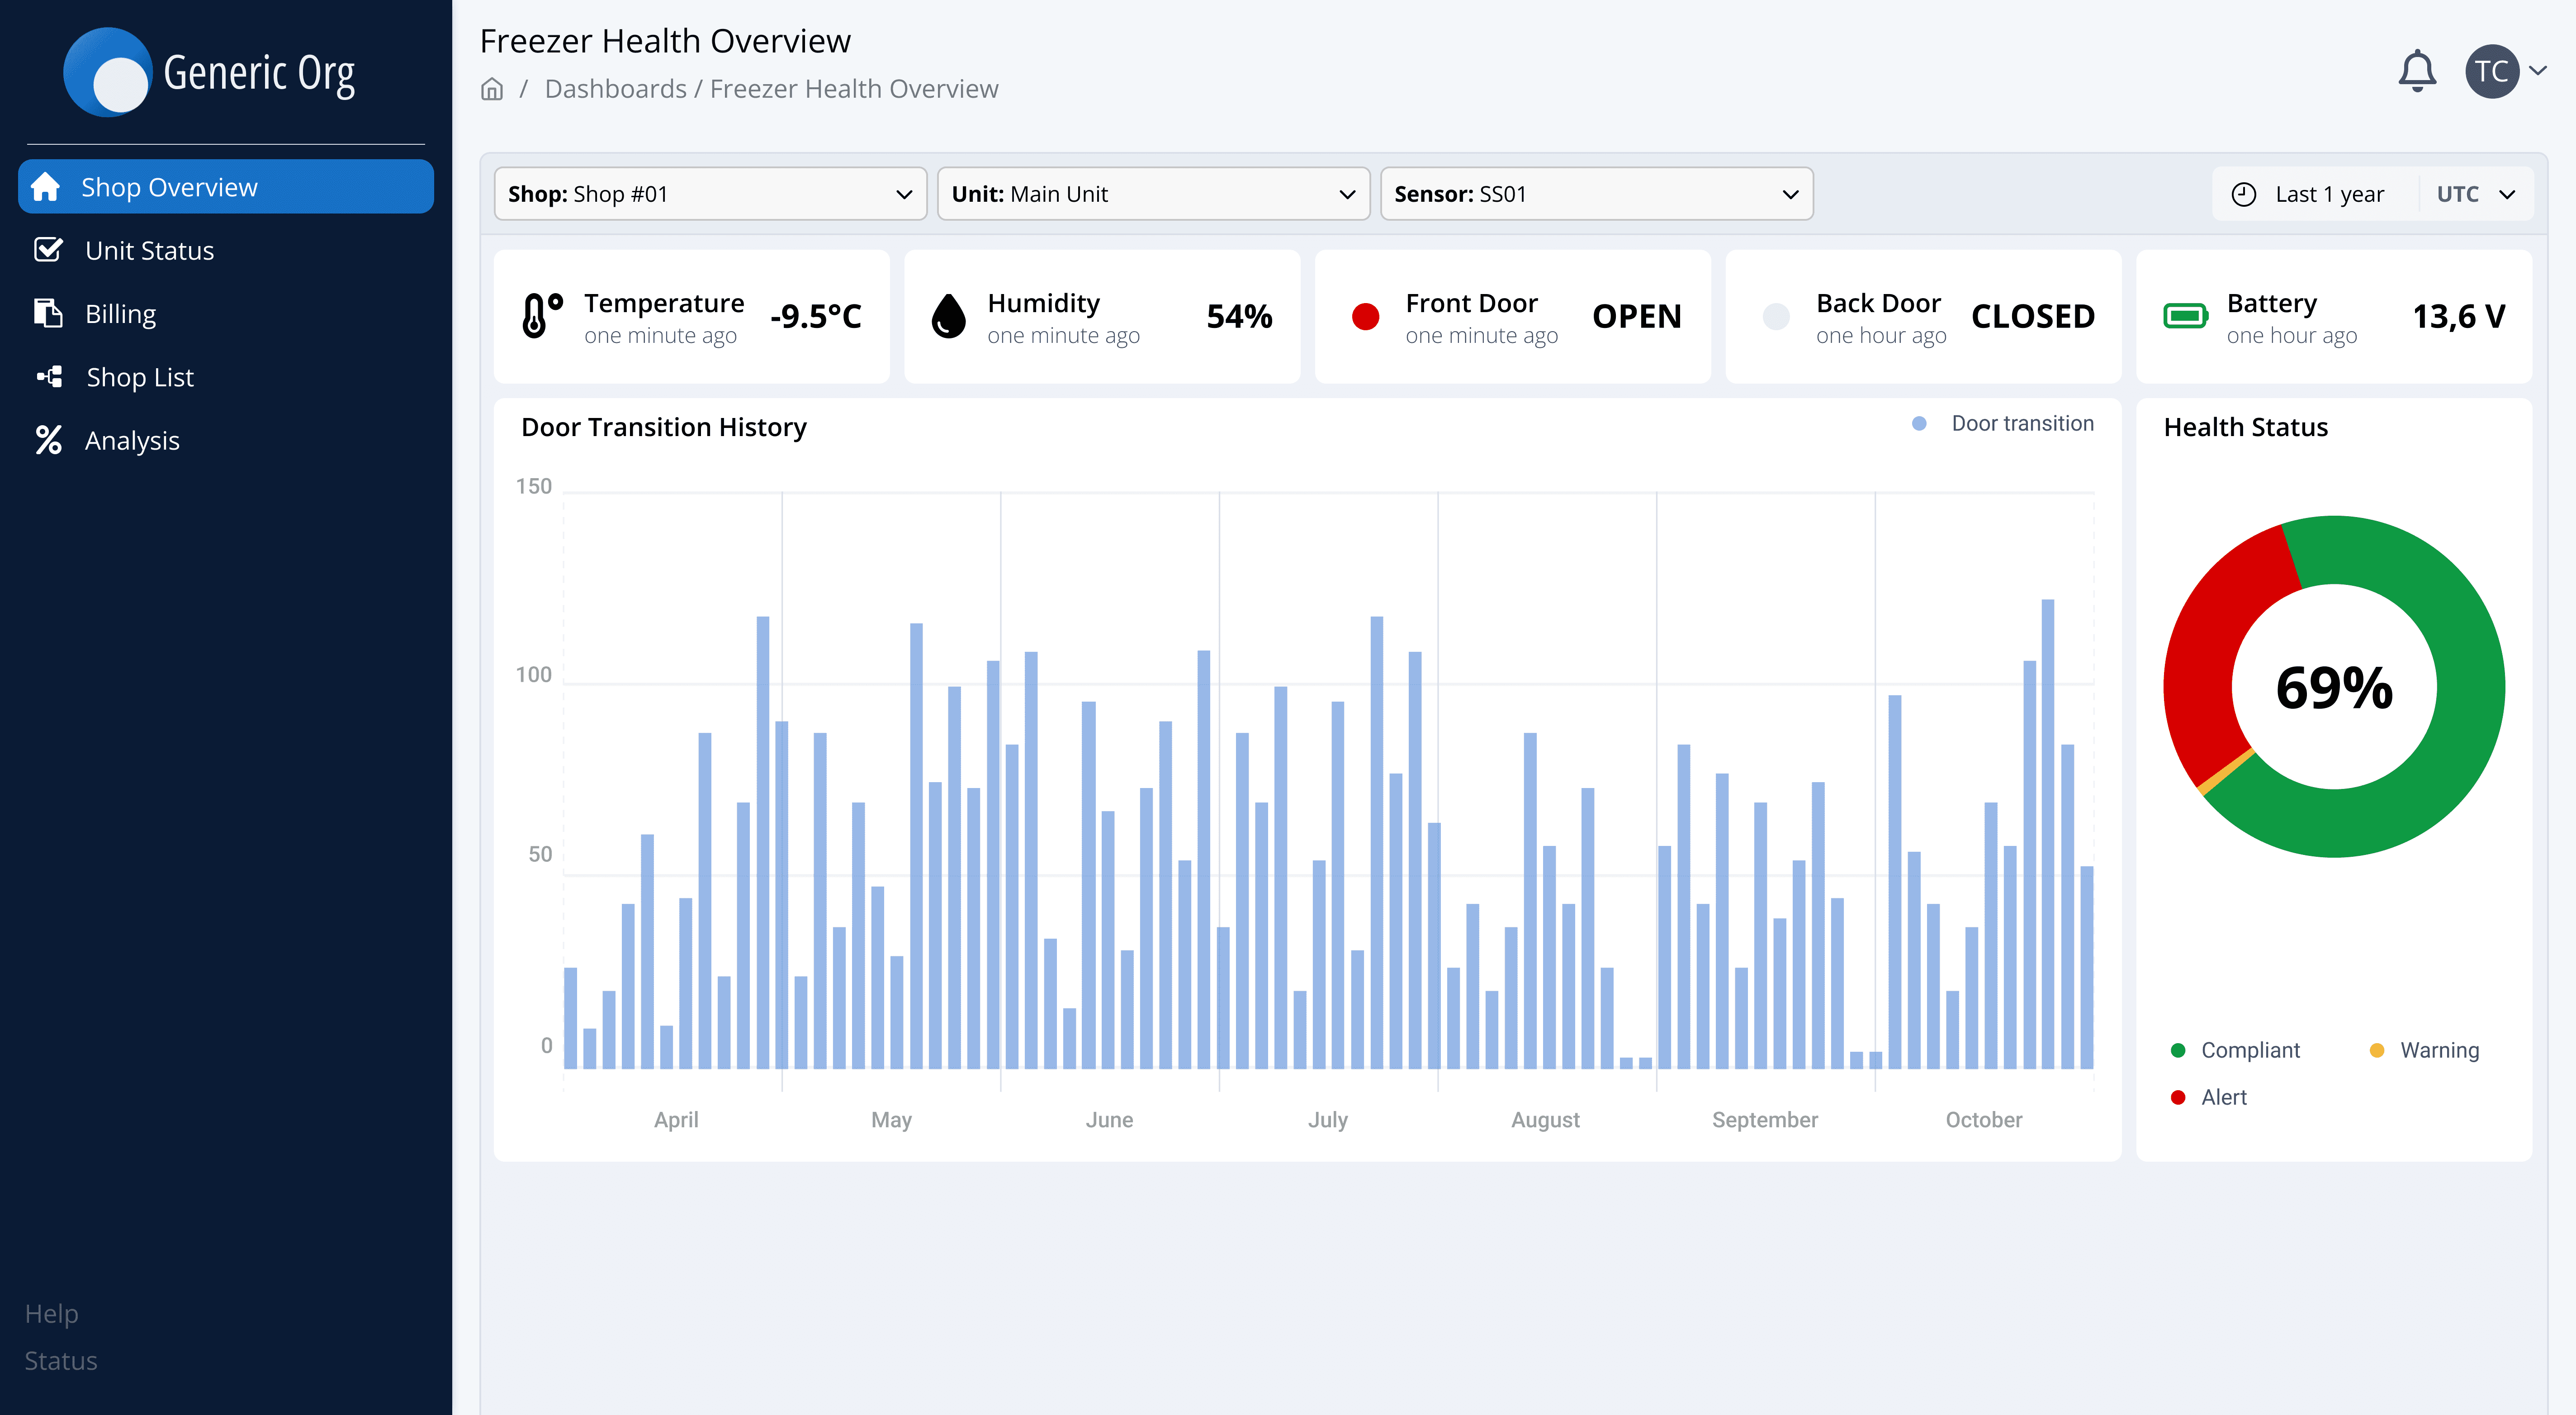
Task: Open the UTC timezone dropdown
Action: 2475,194
